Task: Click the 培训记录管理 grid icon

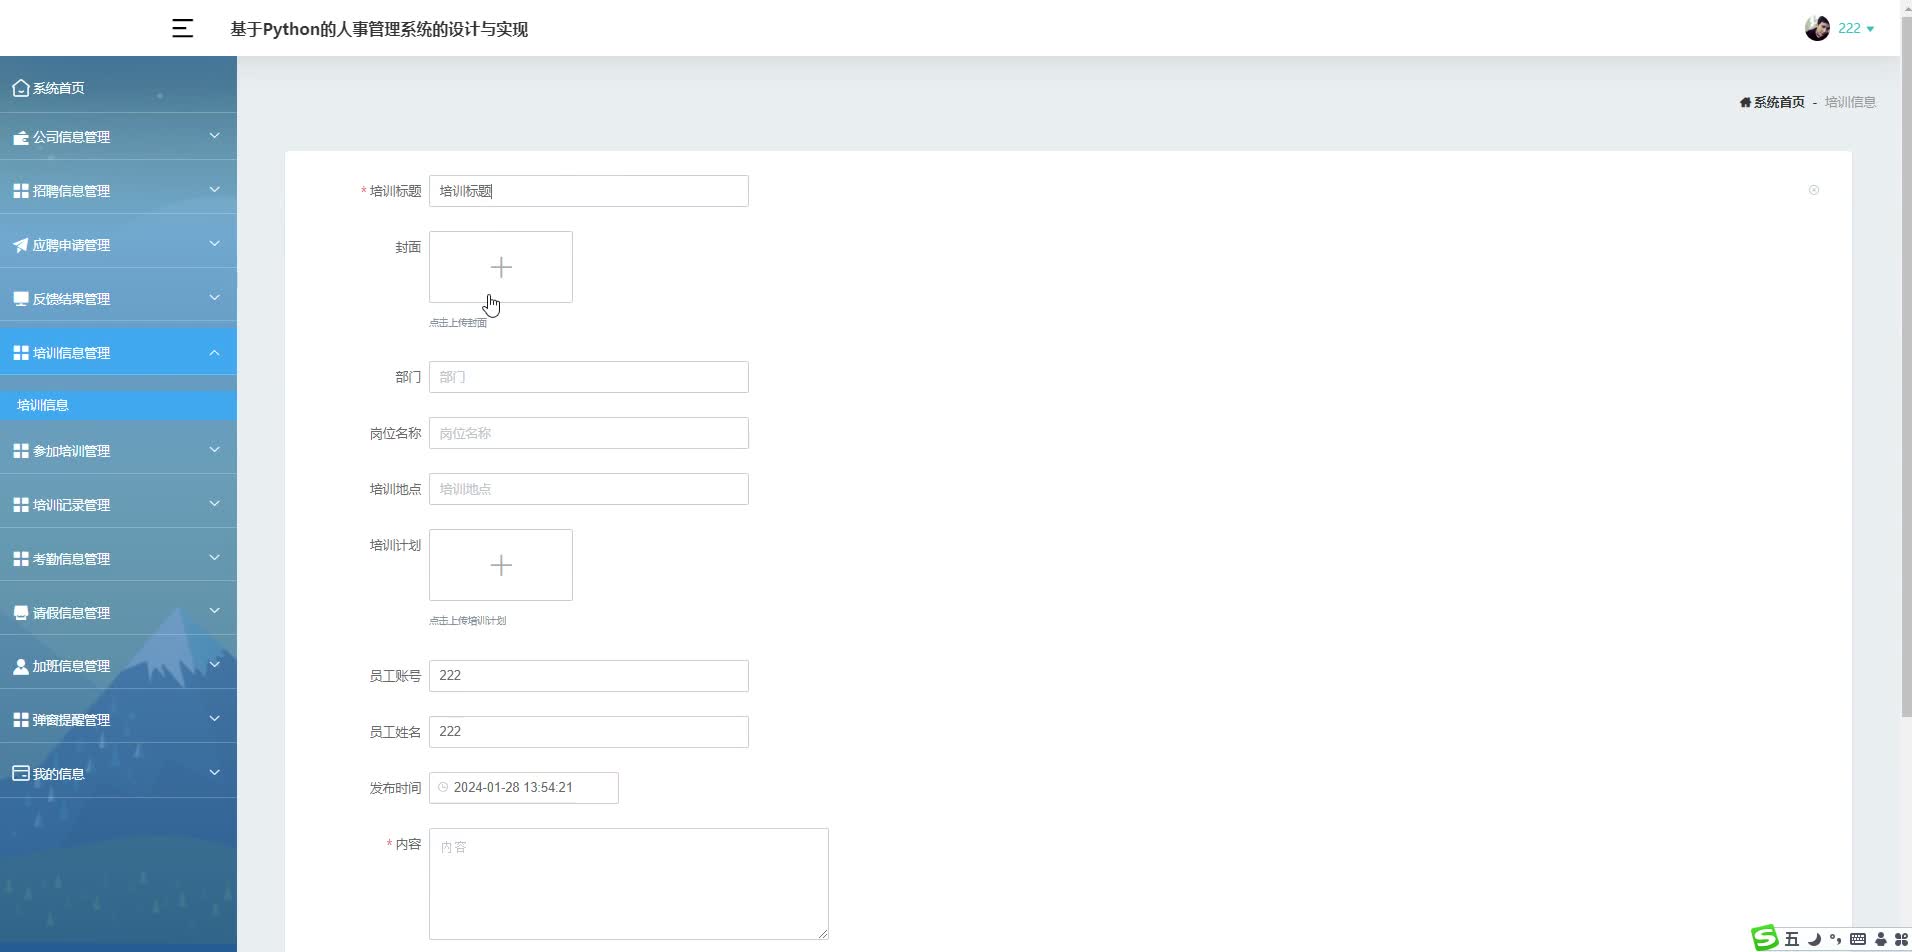Action: pos(20,505)
